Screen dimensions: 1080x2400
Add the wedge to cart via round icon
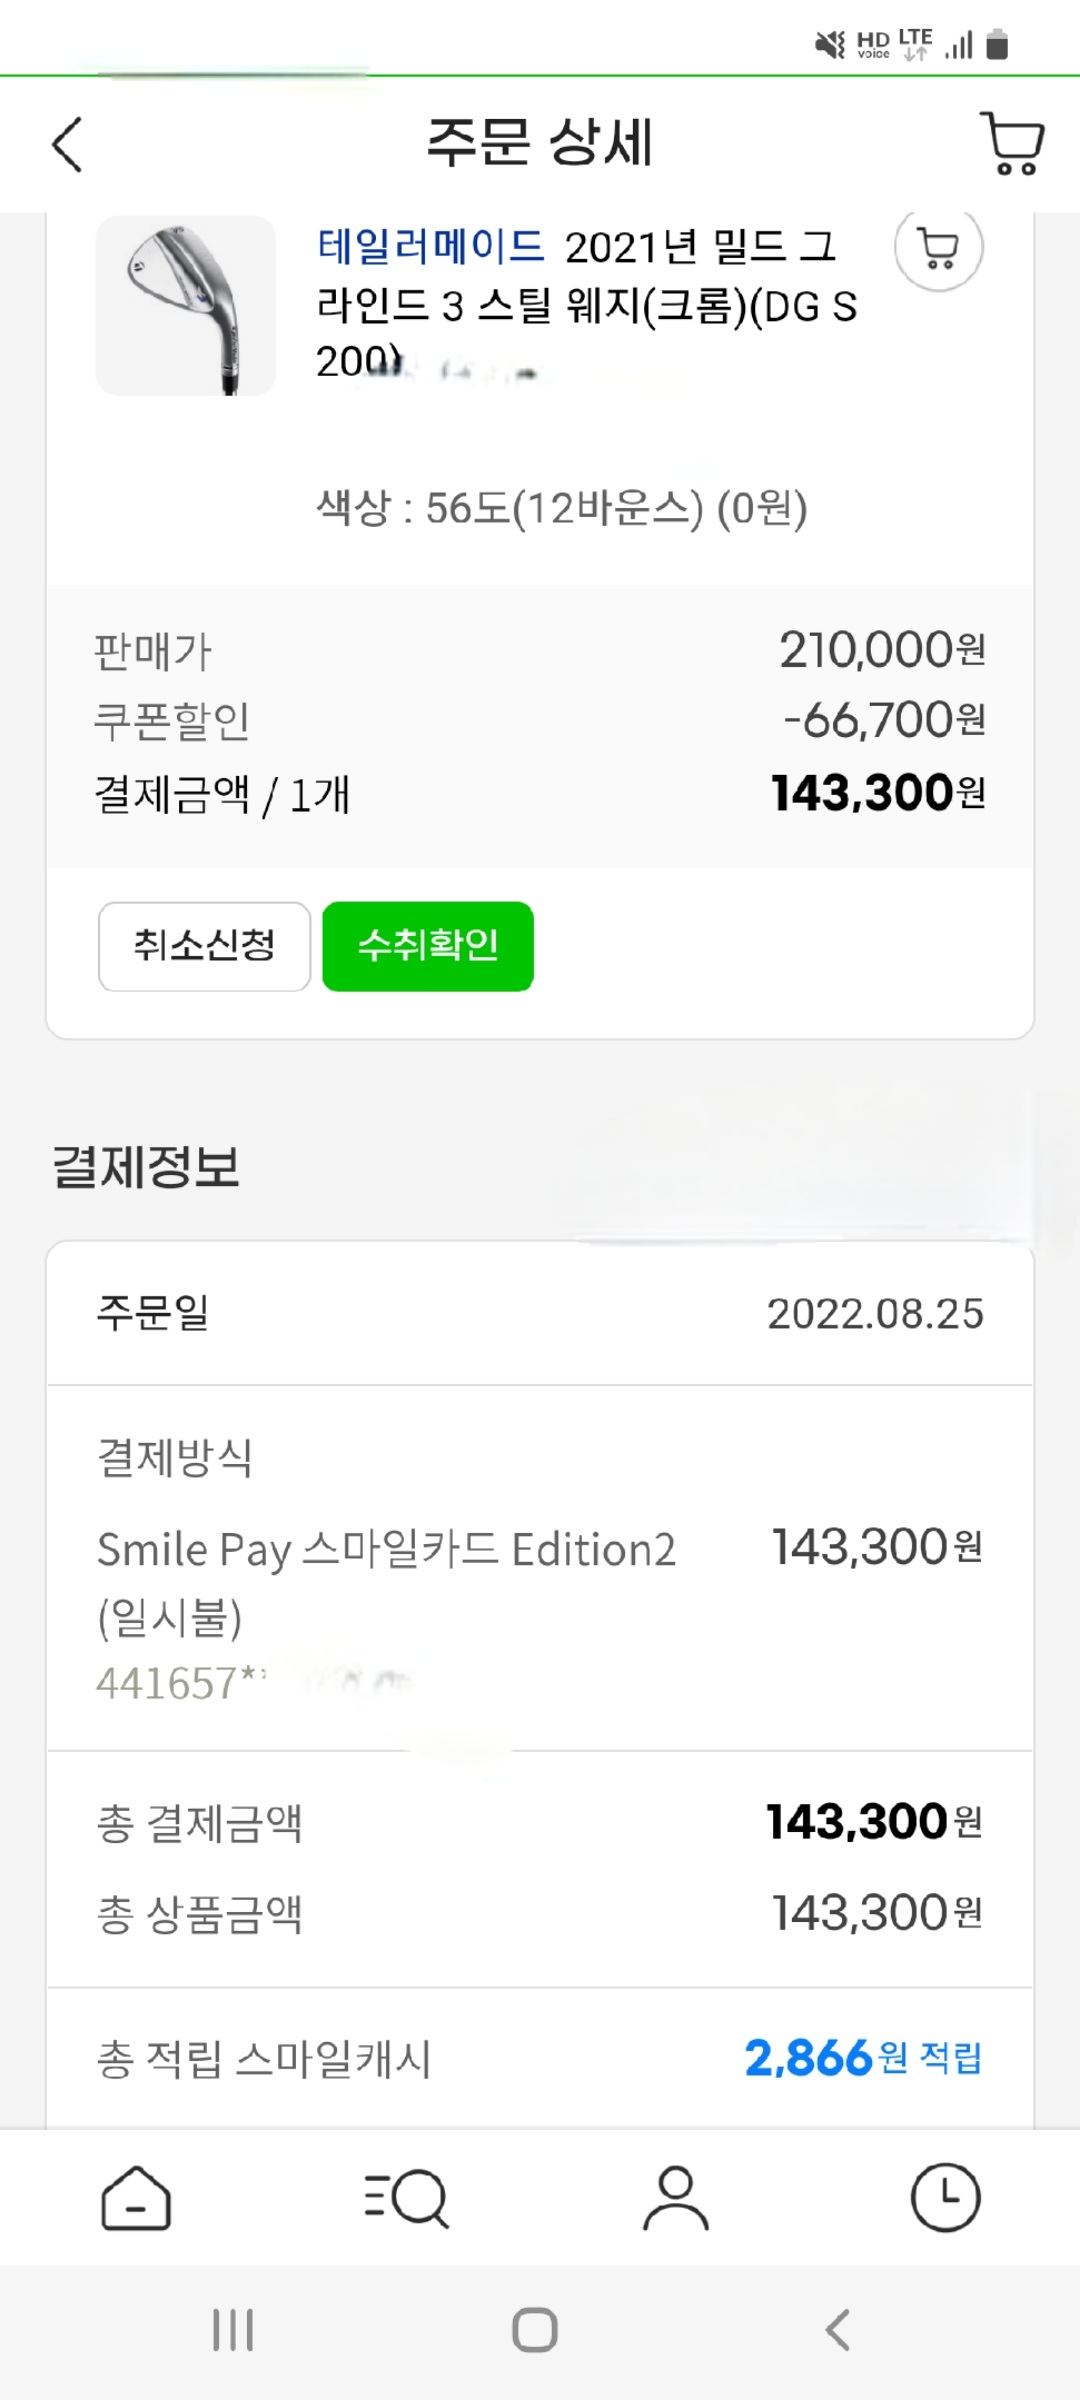click(x=938, y=248)
